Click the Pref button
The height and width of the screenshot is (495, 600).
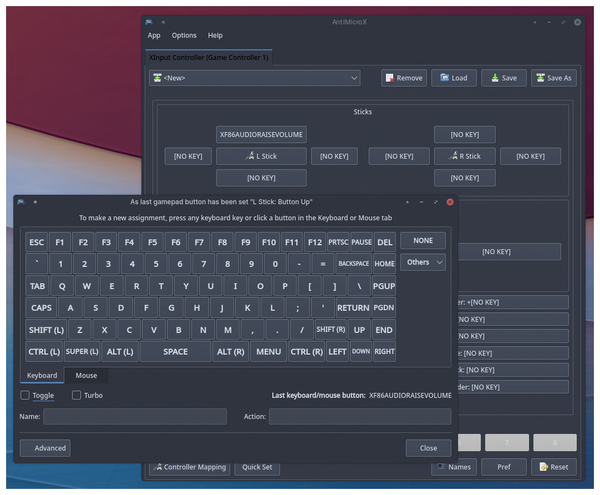[504, 467]
